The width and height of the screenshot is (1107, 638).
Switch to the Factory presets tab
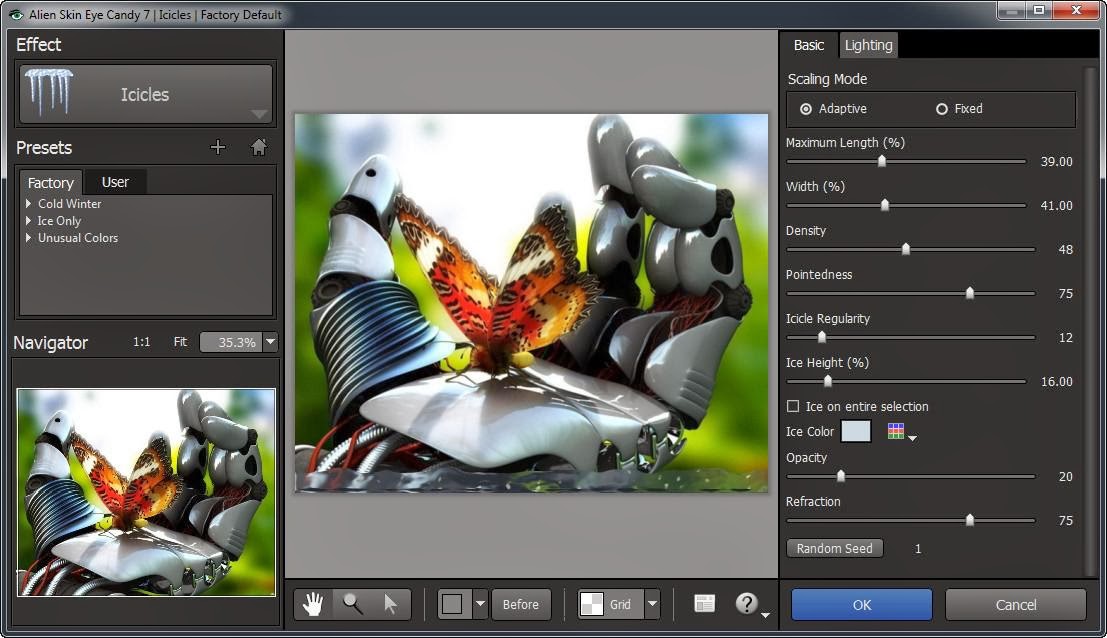point(50,182)
